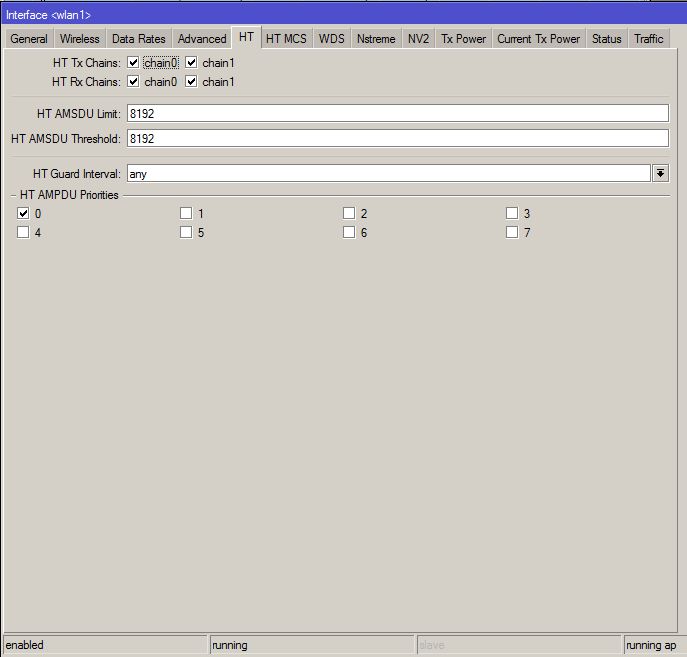Enable AMPDU priority 3
The image size is (687, 657).
pos(512,213)
